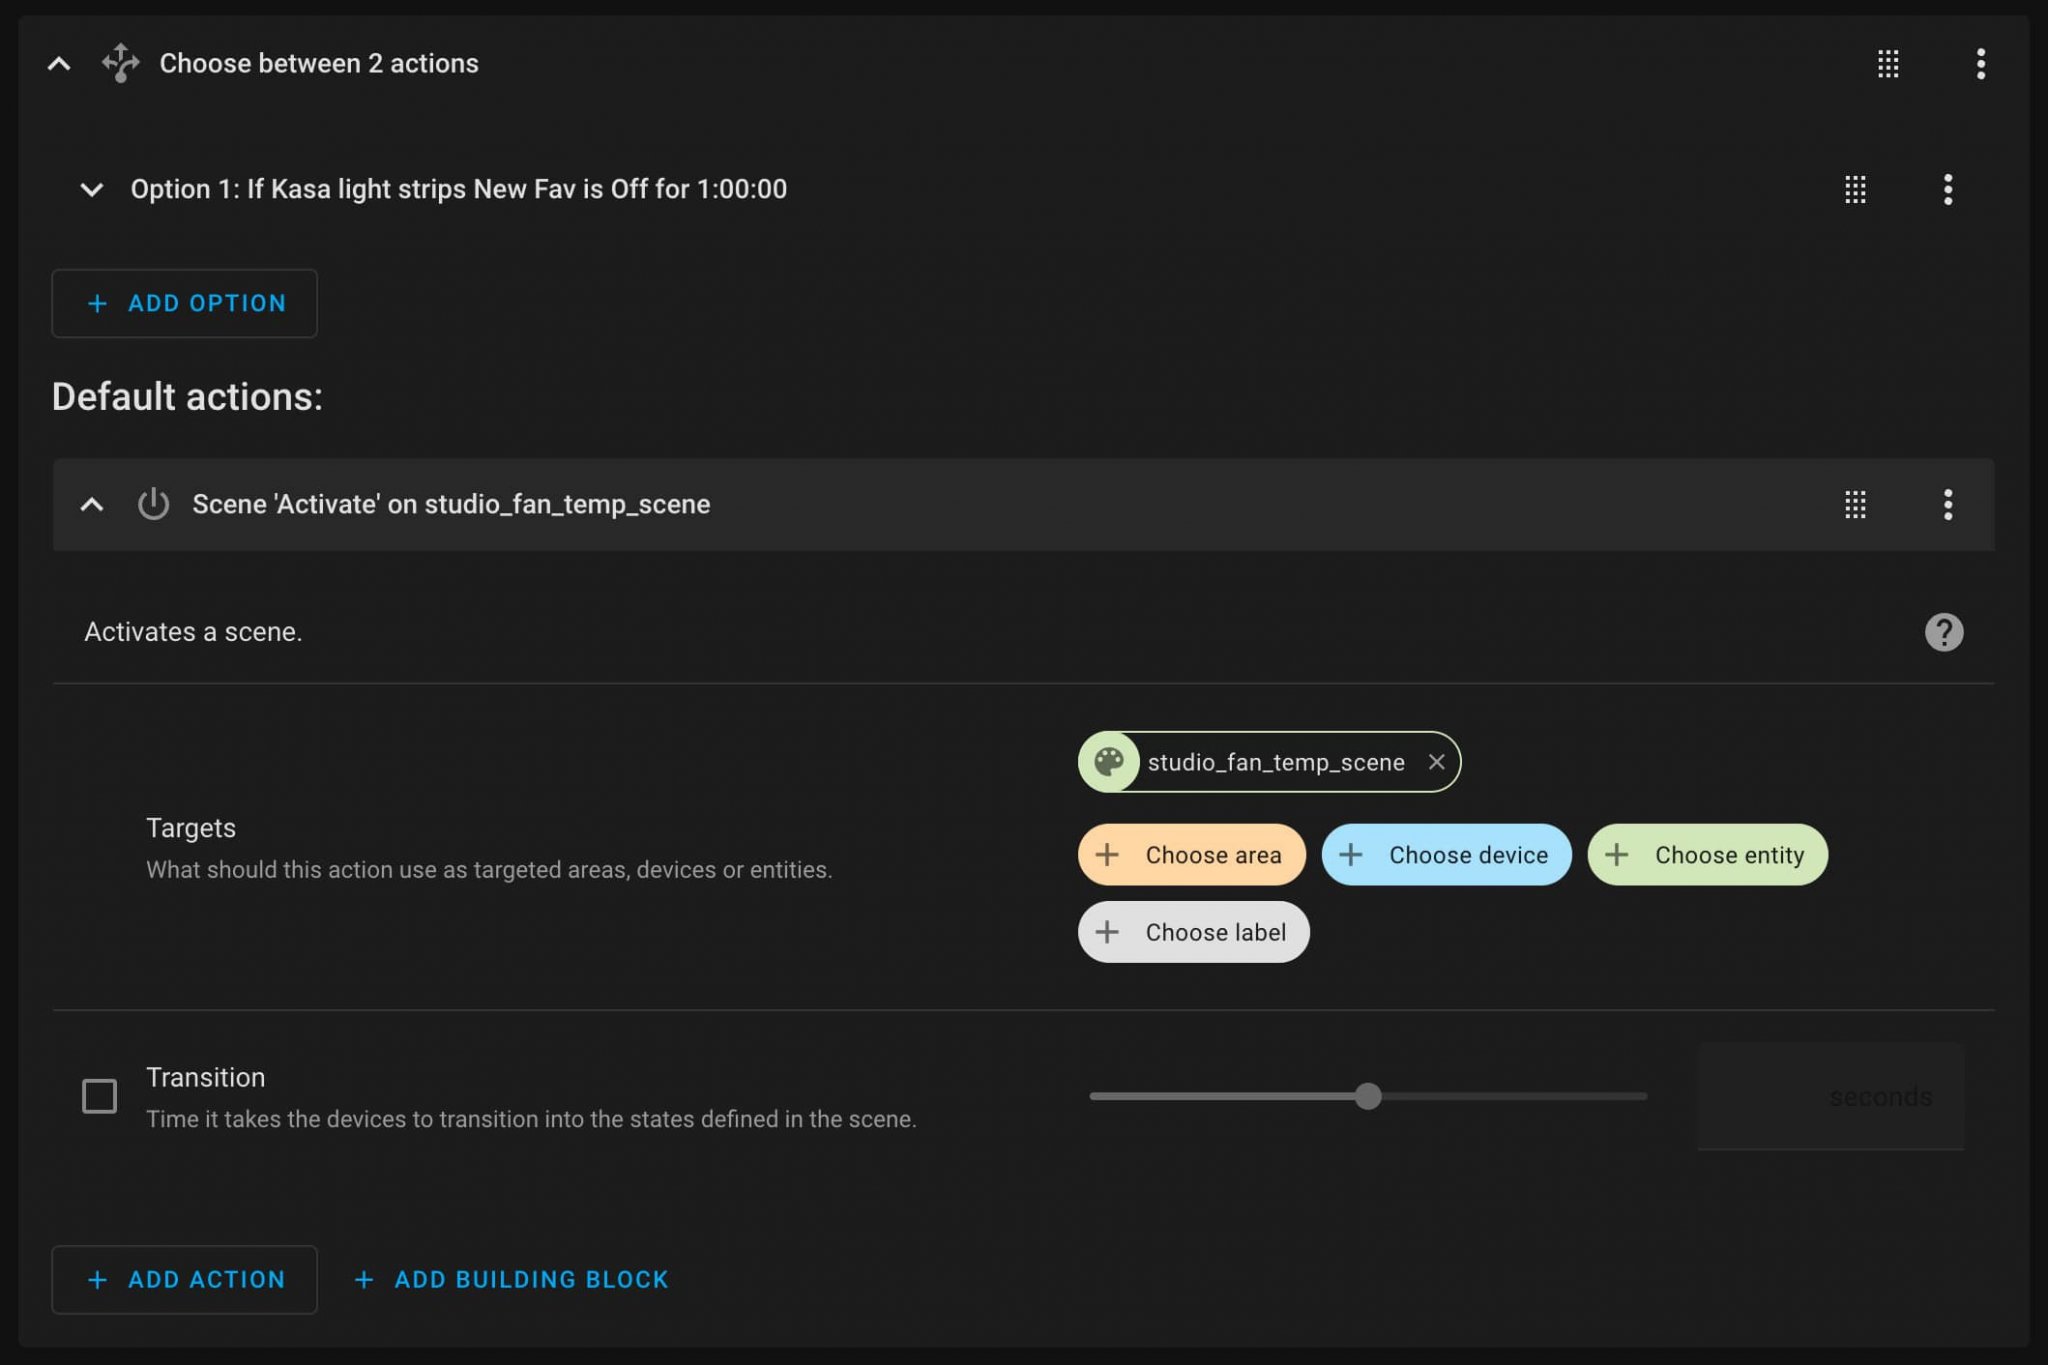Click the drag handle on the Scene Activate row
Image resolution: width=2048 pixels, height=1365 pixels.
pos(1856,505)
